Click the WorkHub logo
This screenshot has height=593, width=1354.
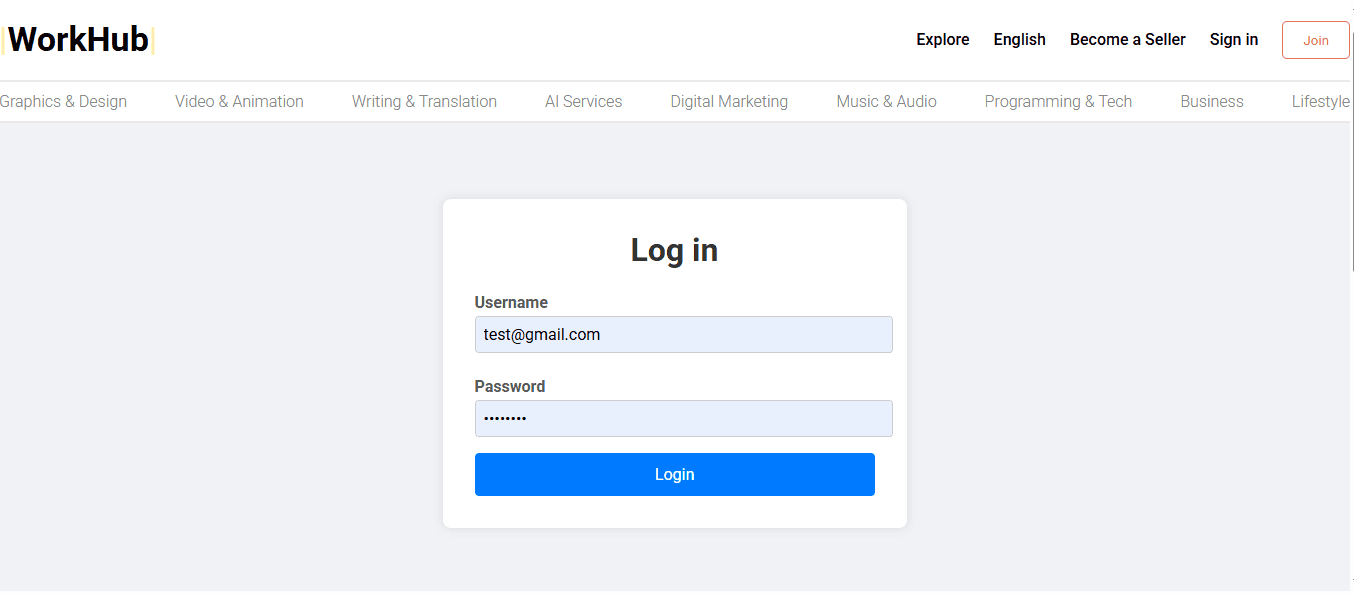tap(78, 38)
